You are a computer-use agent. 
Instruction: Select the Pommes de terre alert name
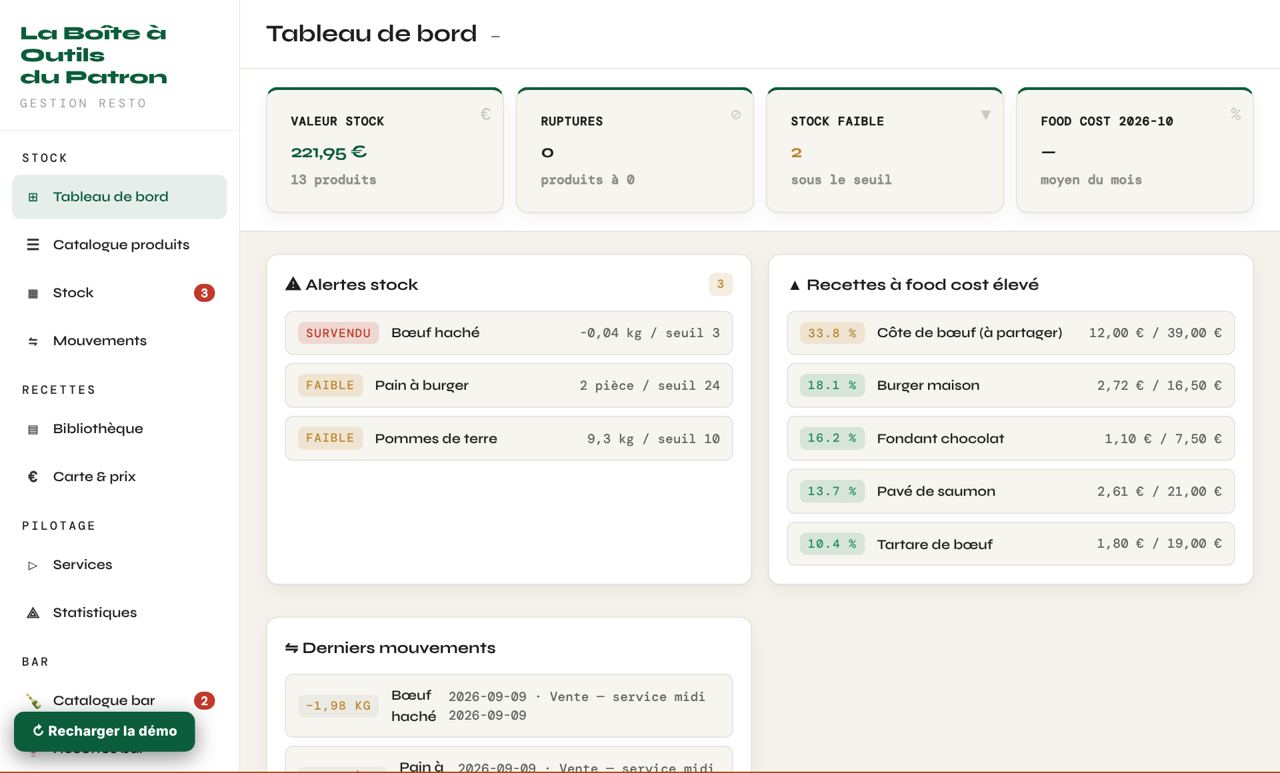click(x=436, y=438)
